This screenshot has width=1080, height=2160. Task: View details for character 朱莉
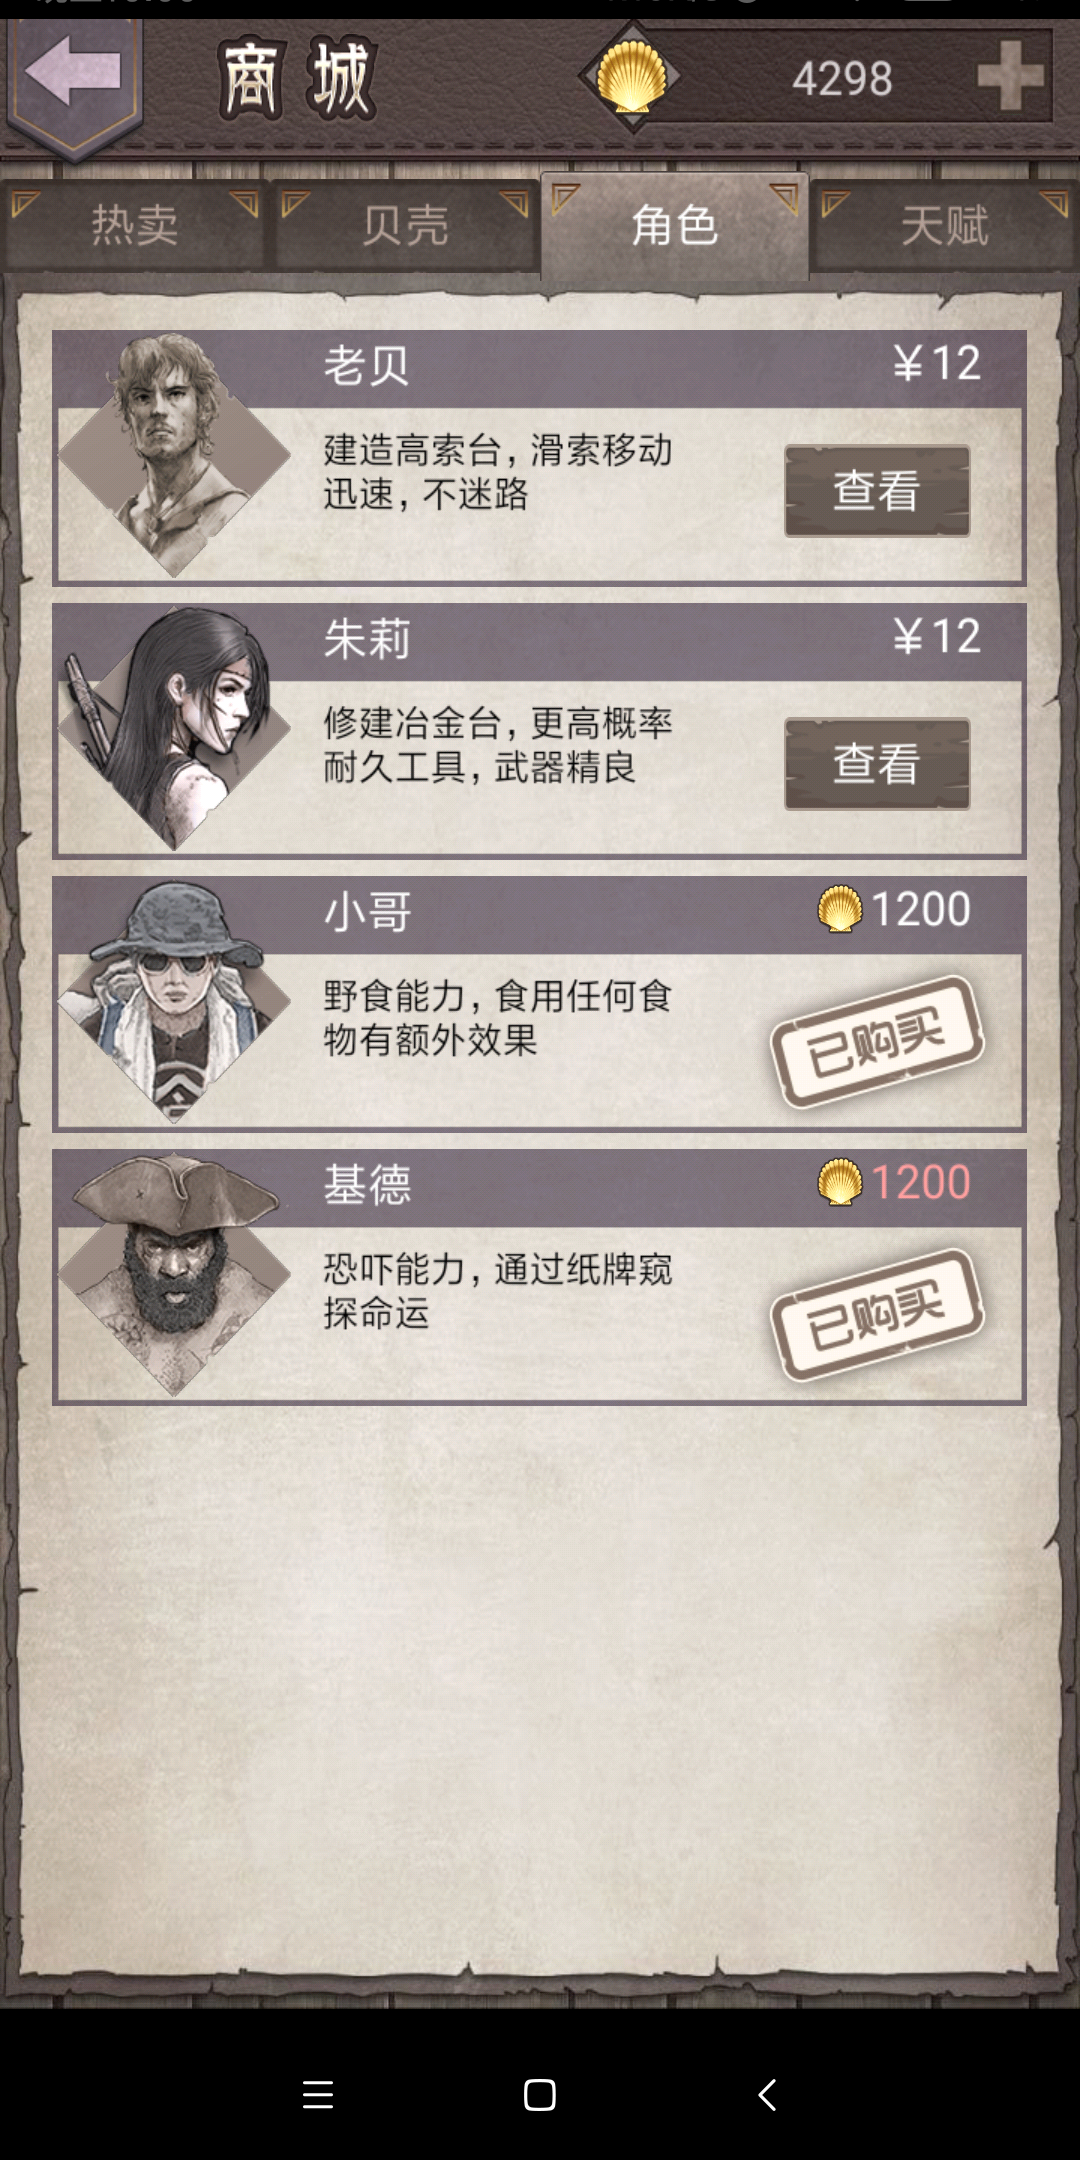(877, 764)
